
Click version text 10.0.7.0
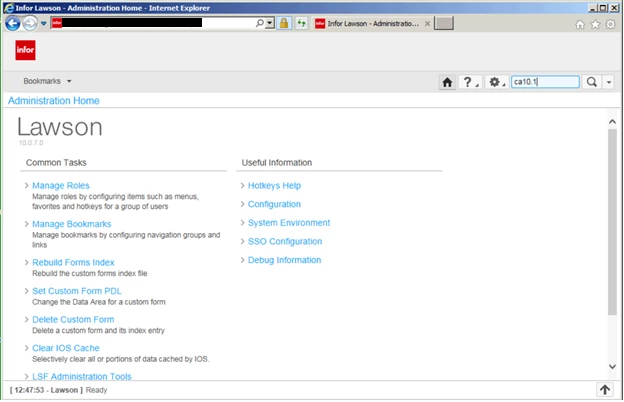pyautogui.click(x=31, y=143)
